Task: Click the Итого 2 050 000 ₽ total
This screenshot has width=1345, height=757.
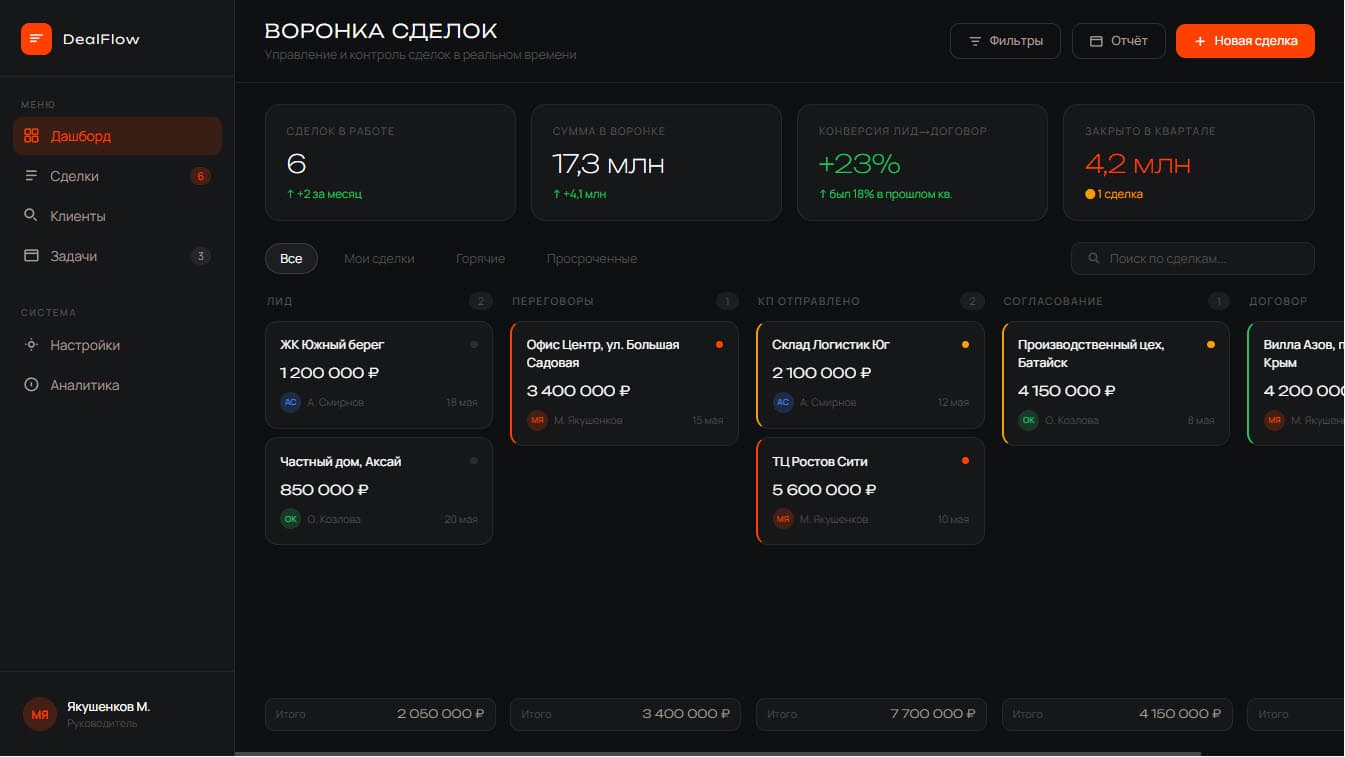Action: [x=380, y=714]
